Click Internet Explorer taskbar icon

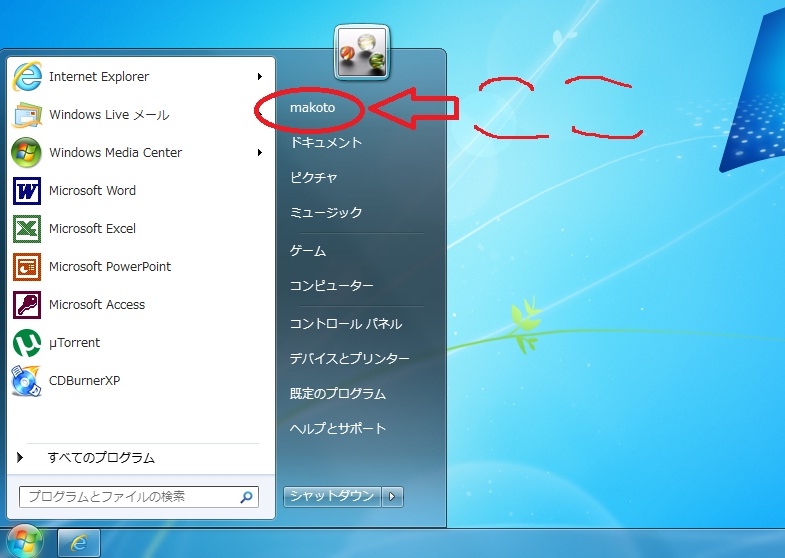79,543
